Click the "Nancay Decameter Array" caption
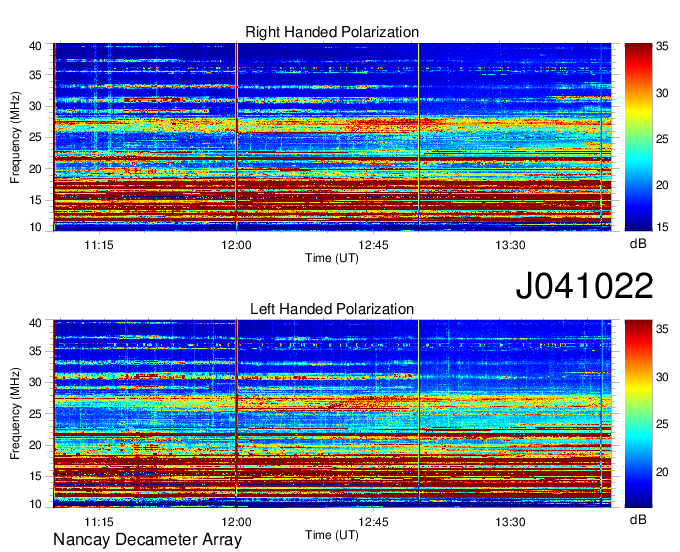Image resolution: width=680 pixels, height=552 pixels. tap(147, 540)
